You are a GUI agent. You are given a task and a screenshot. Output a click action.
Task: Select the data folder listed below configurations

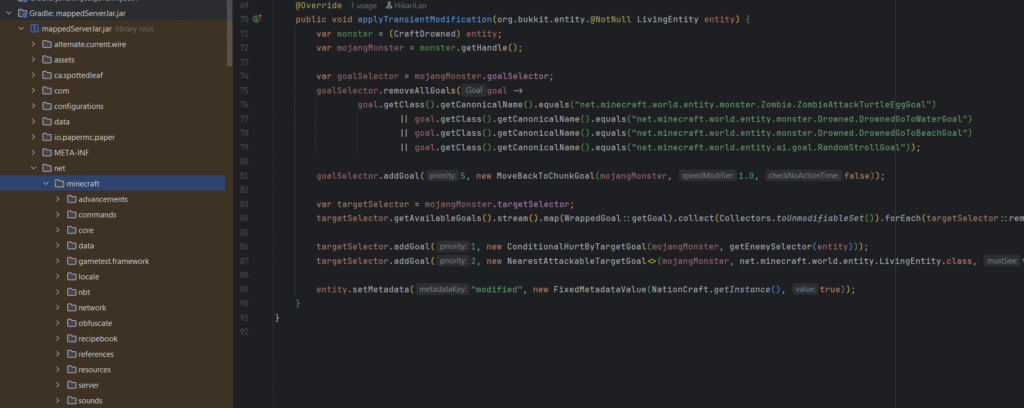[x=112, y=121]
